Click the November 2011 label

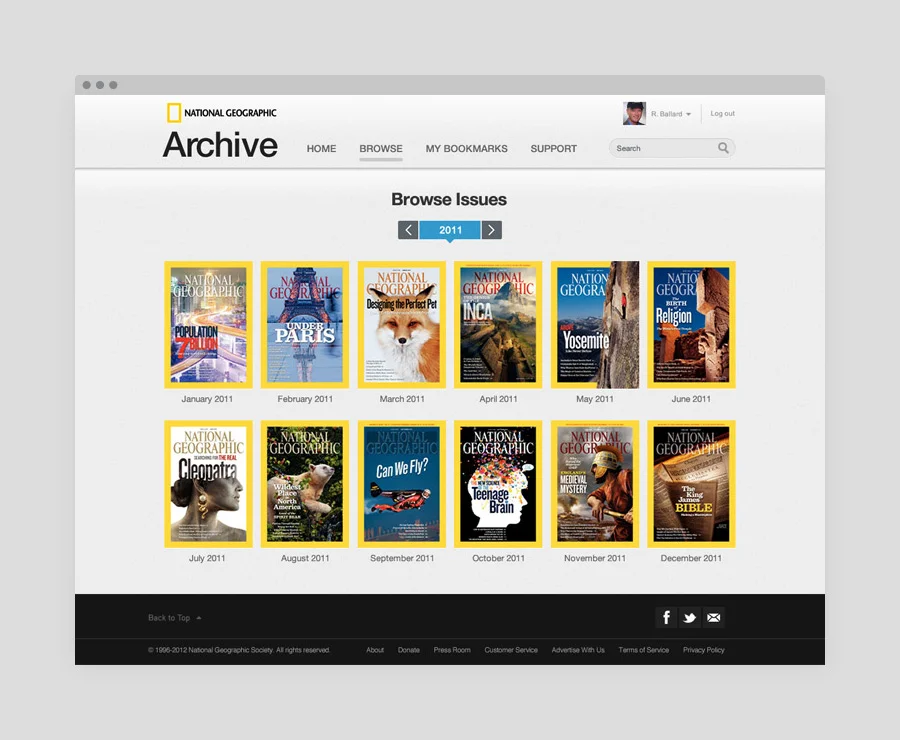(x=595, y=558)
